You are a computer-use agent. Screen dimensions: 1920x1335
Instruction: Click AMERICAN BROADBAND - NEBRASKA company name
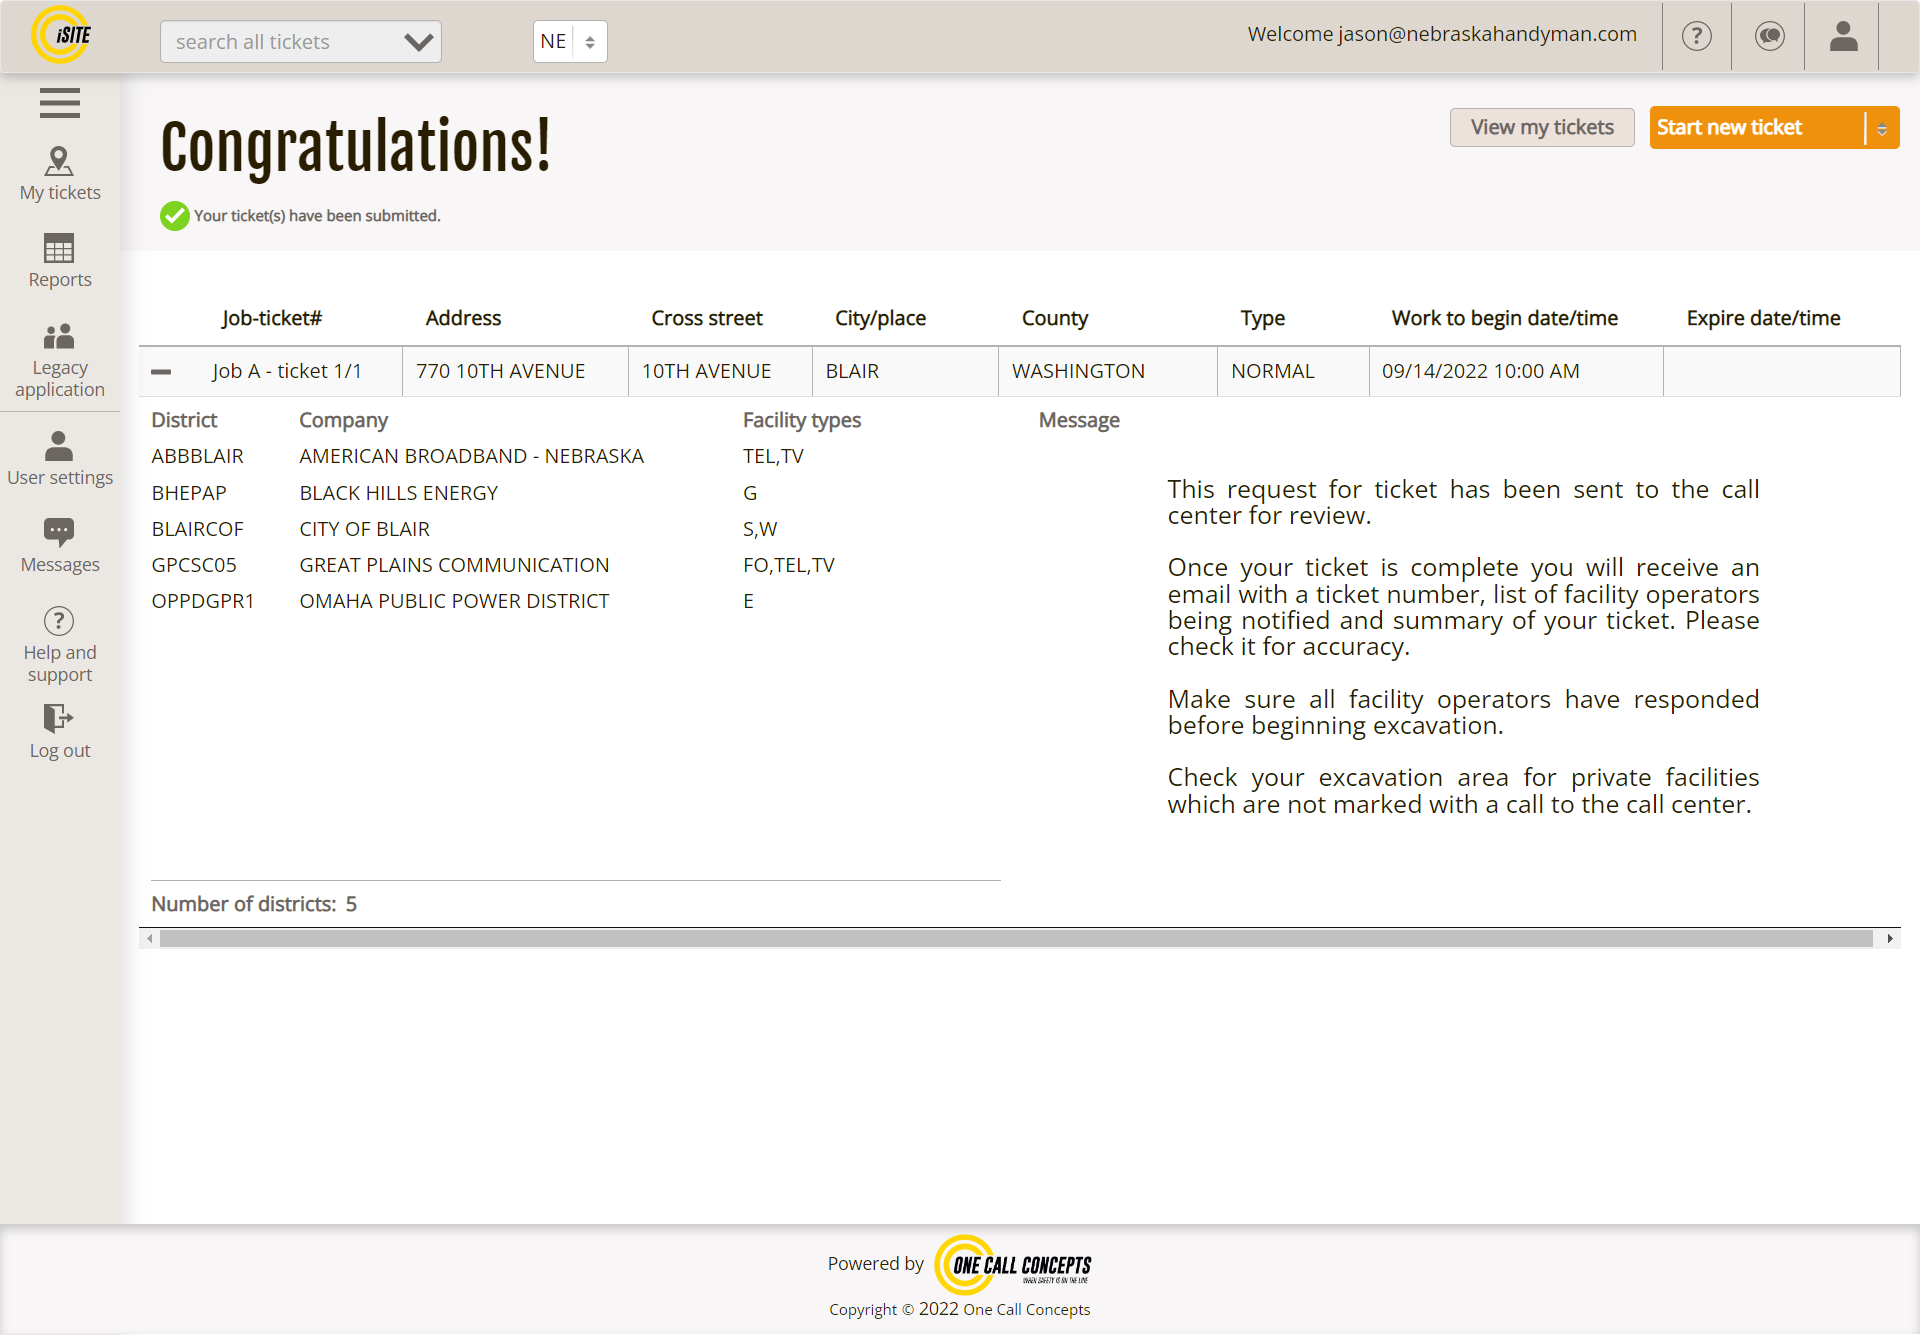click(472, 456)
